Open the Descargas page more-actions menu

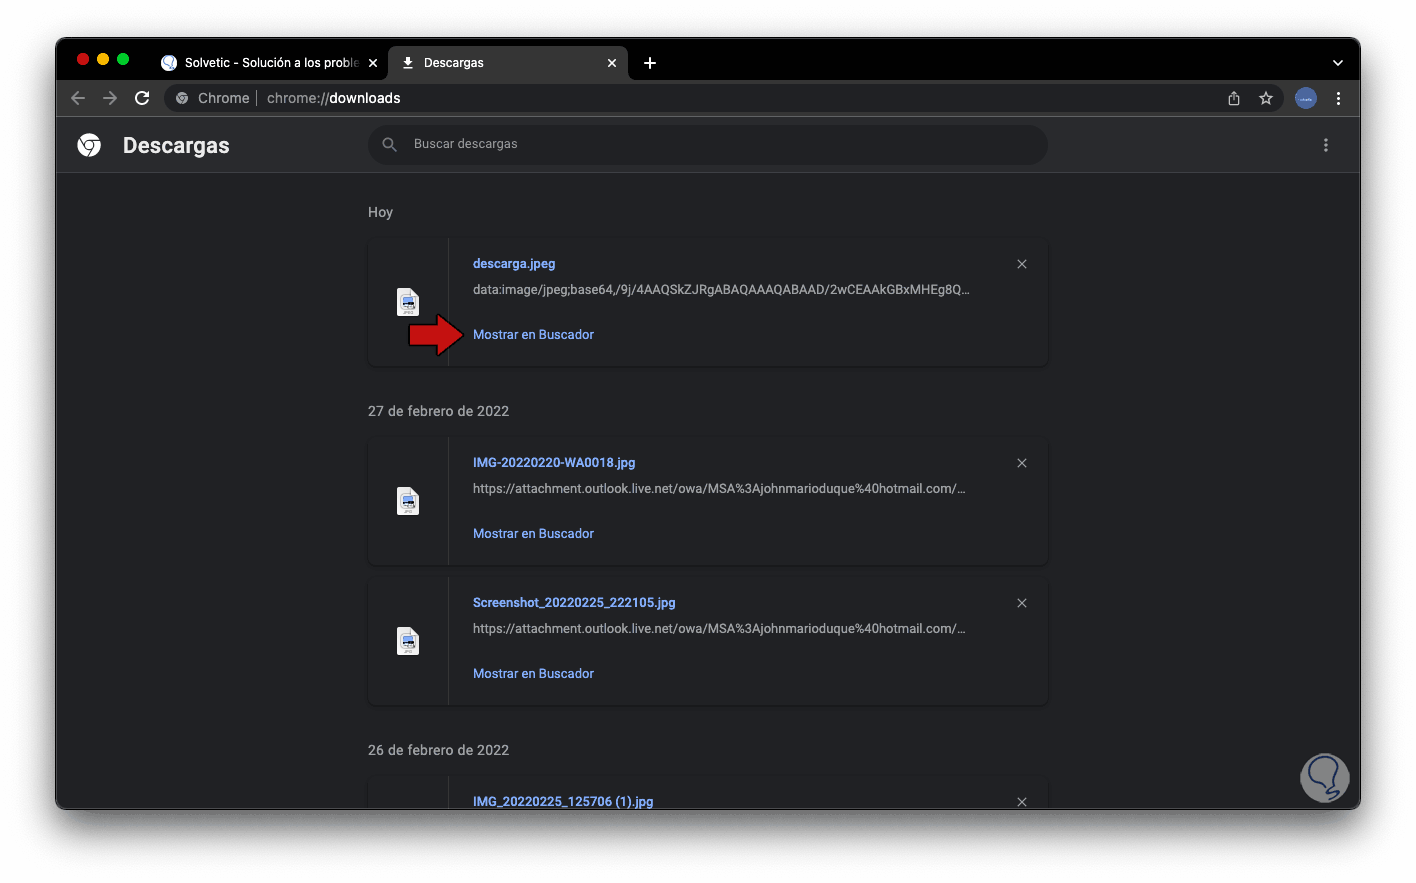pyautogui.click(x=1326, y=145)
